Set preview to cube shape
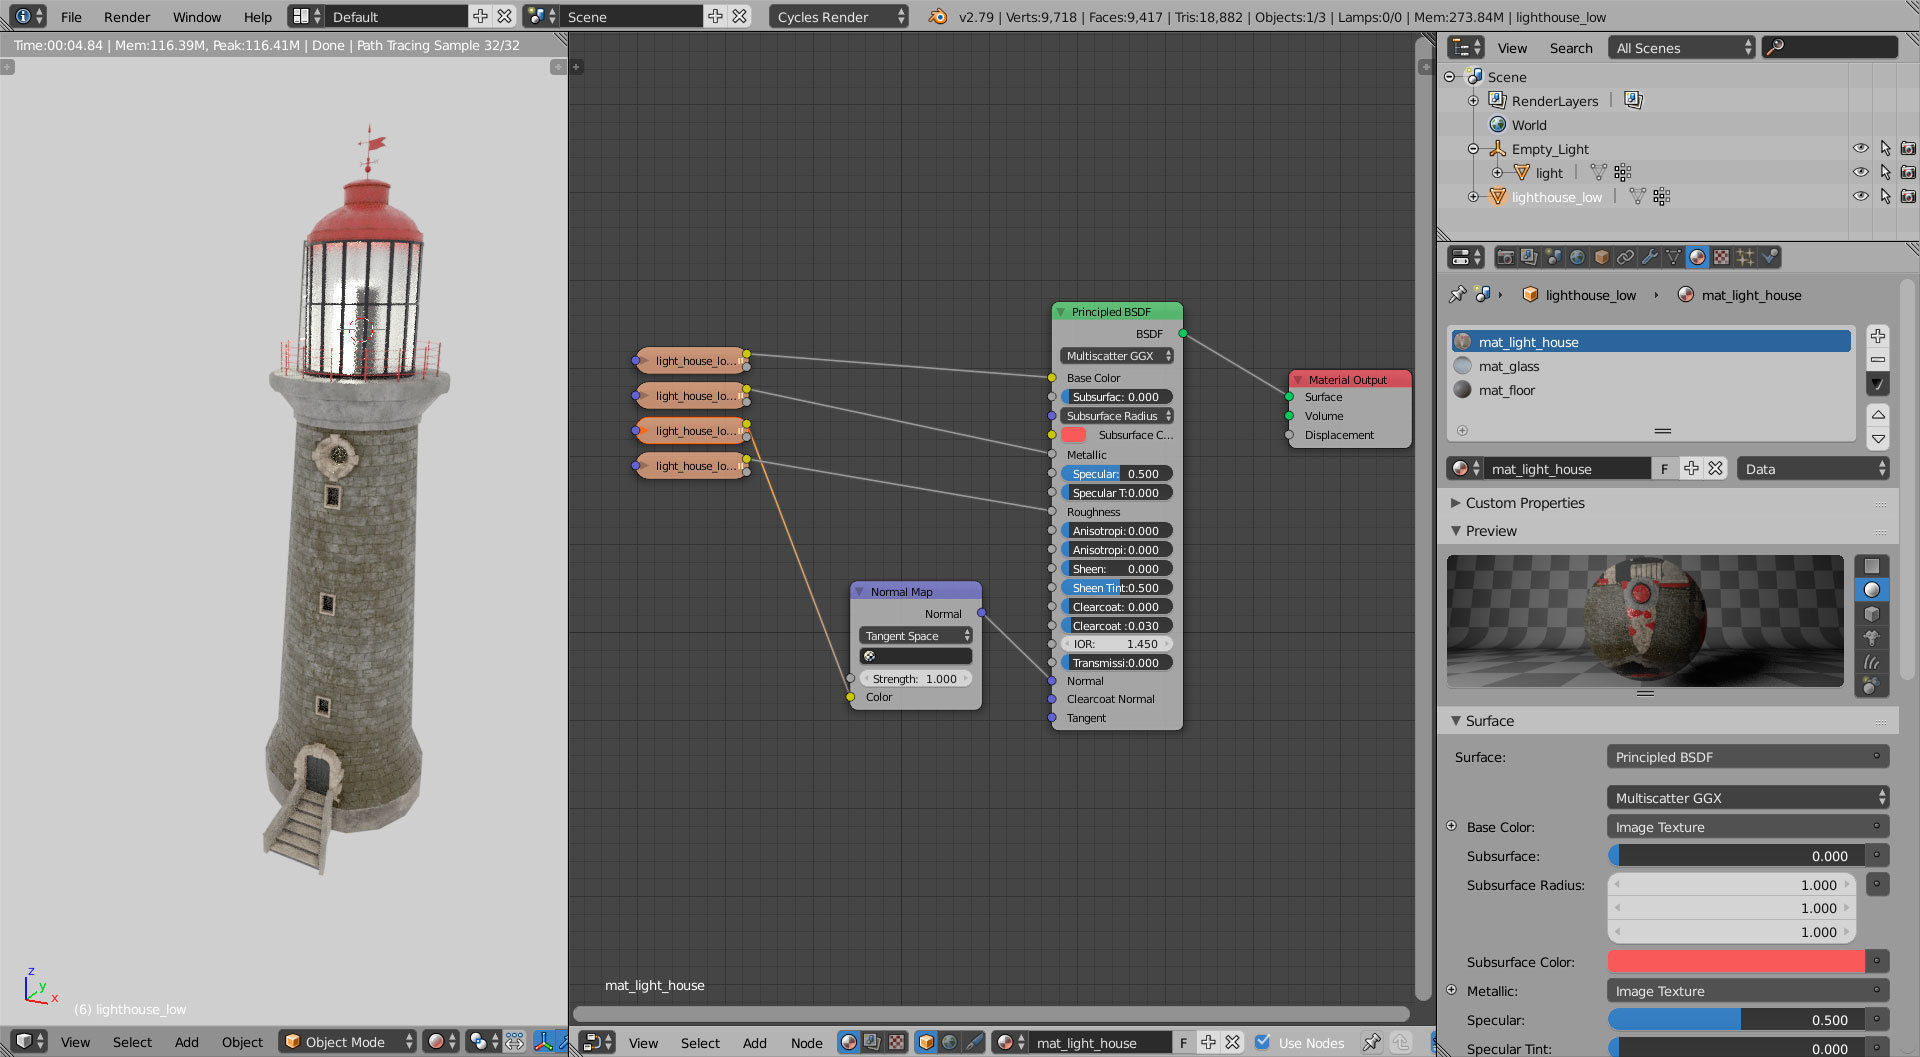Viewport: 1920px width, 1057px height. click(x=1871, y=614)
